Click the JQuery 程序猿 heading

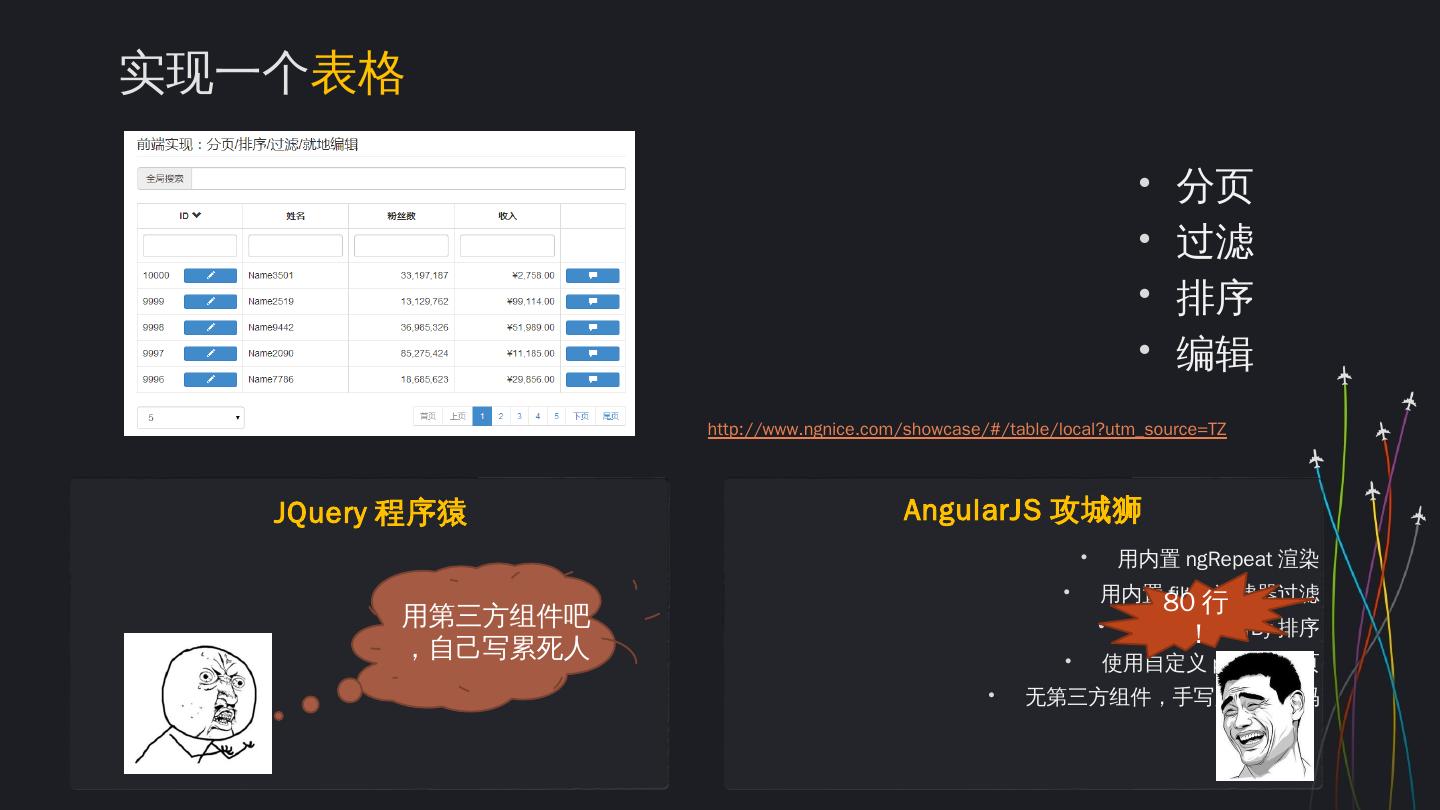click(370, 513)
